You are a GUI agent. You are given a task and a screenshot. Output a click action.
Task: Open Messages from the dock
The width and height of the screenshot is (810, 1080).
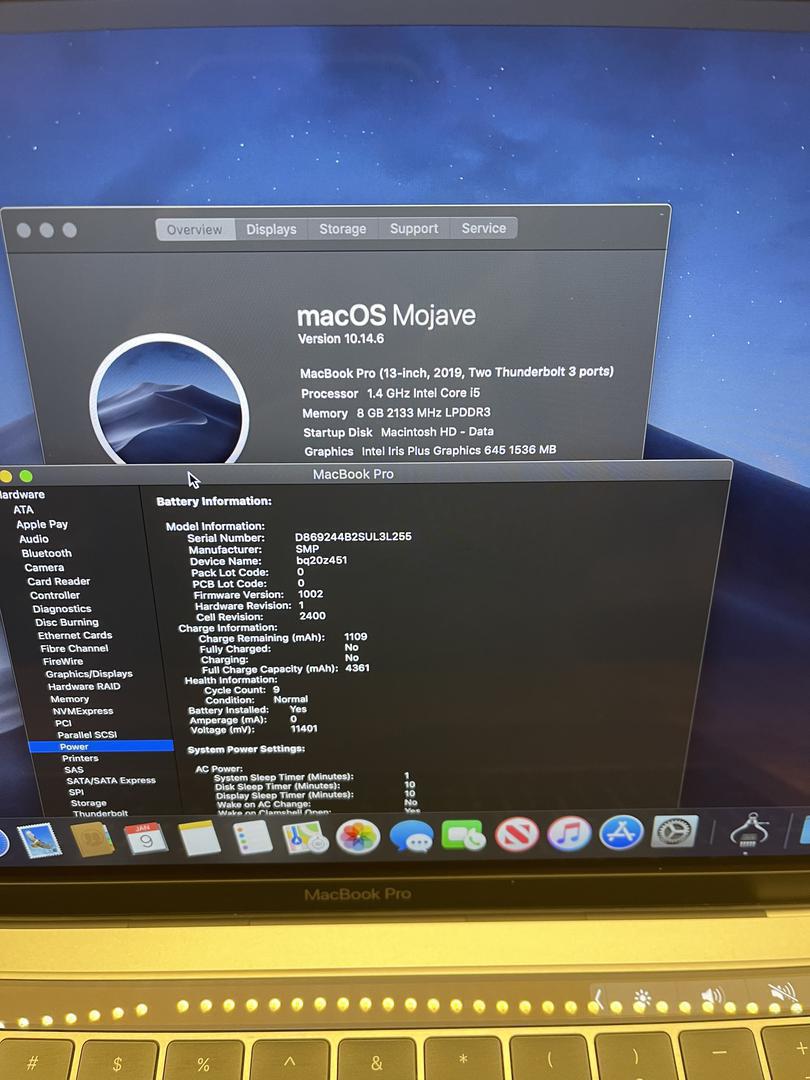click(411, 836)
